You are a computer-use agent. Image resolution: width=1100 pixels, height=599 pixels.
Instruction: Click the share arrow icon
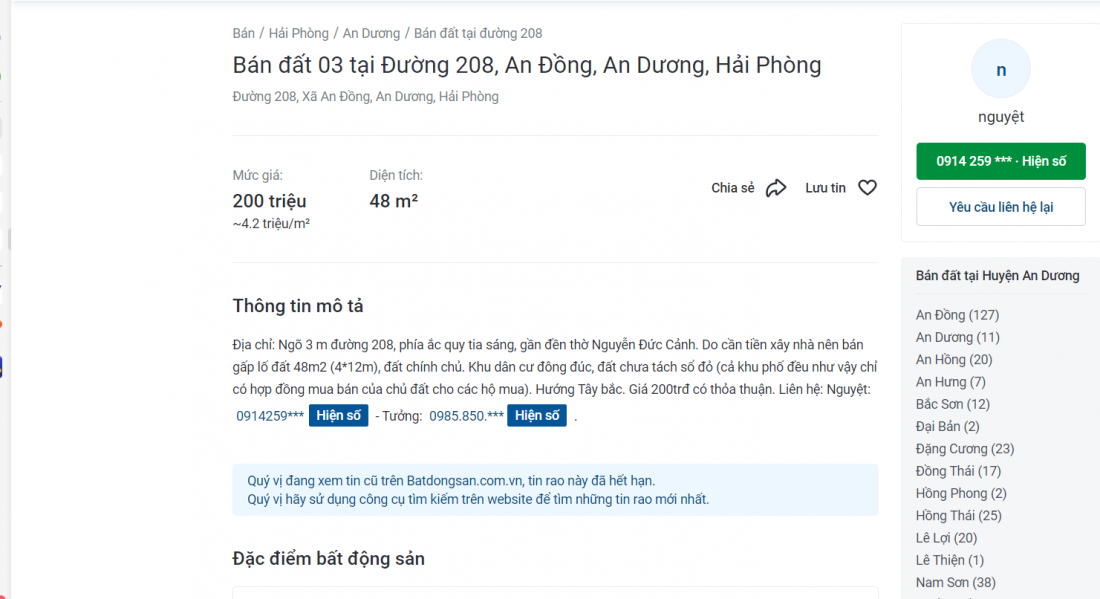coord(776,188)
